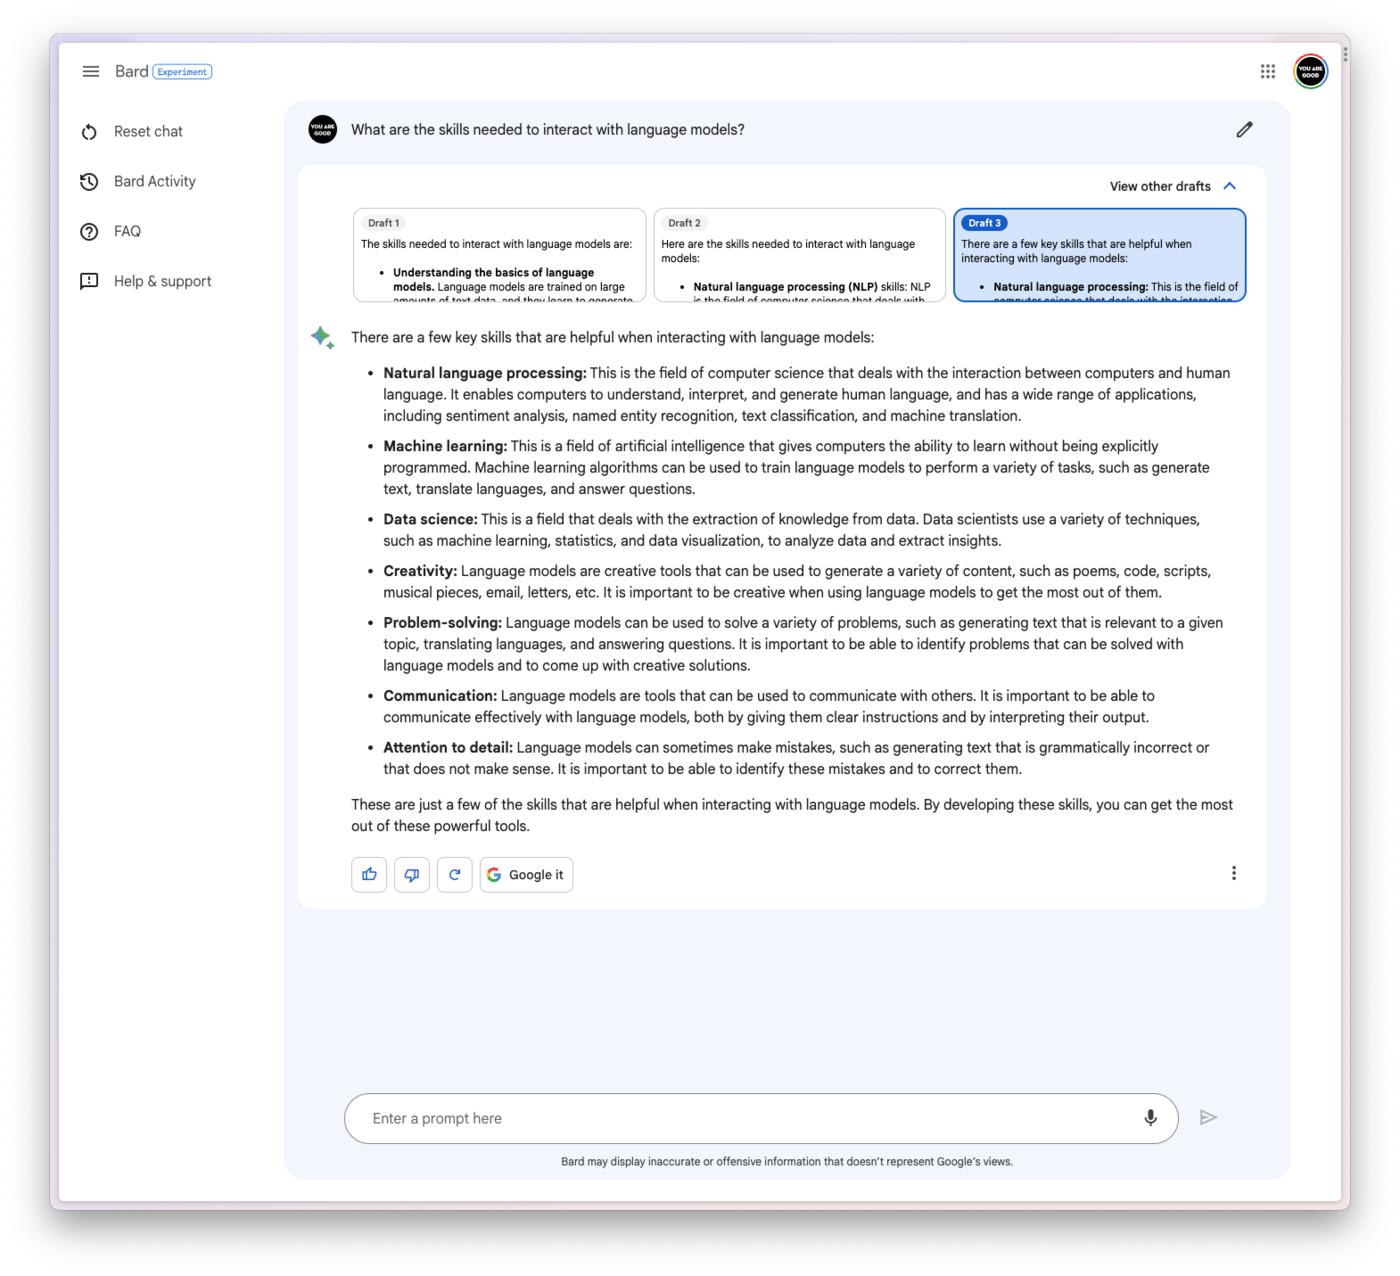Click the Experiment badge next to Bard
Screen dimensions: 1400x1276
click(182, 72)
